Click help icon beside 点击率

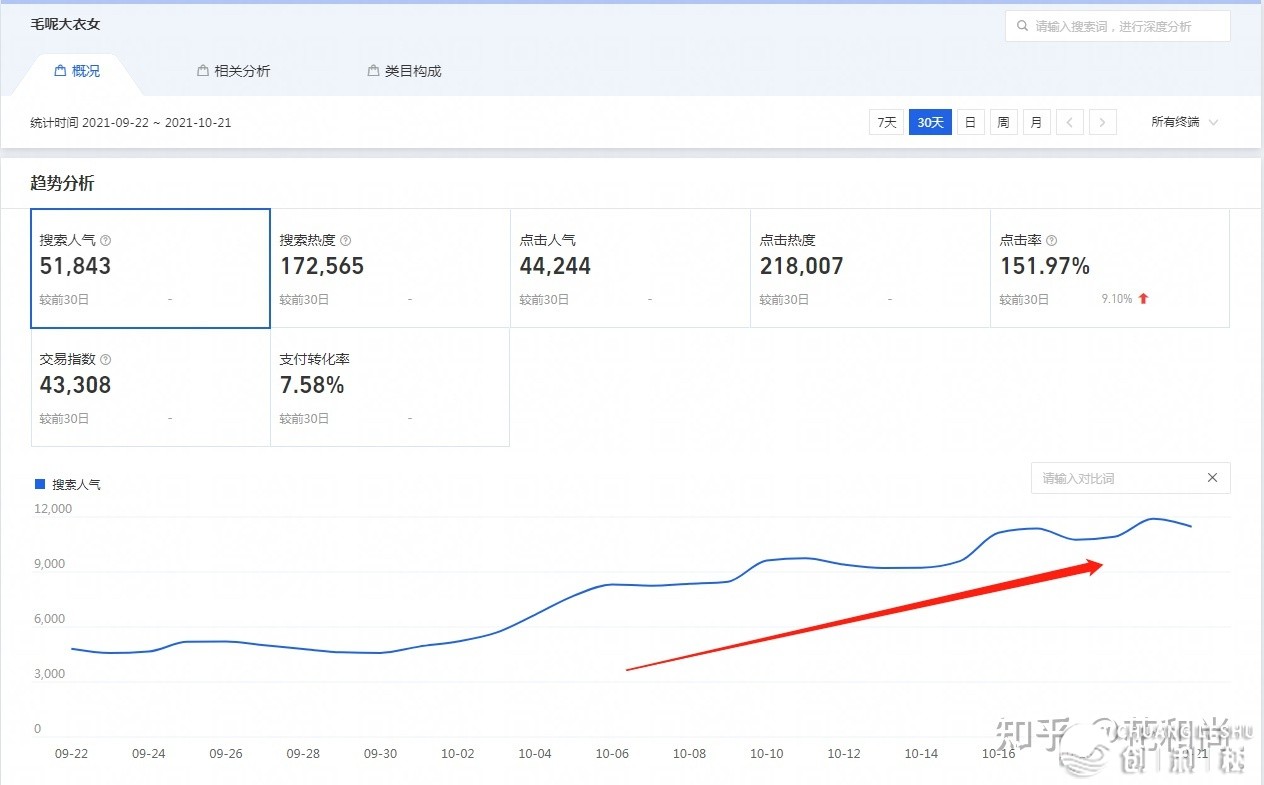tap(1052, 241)
